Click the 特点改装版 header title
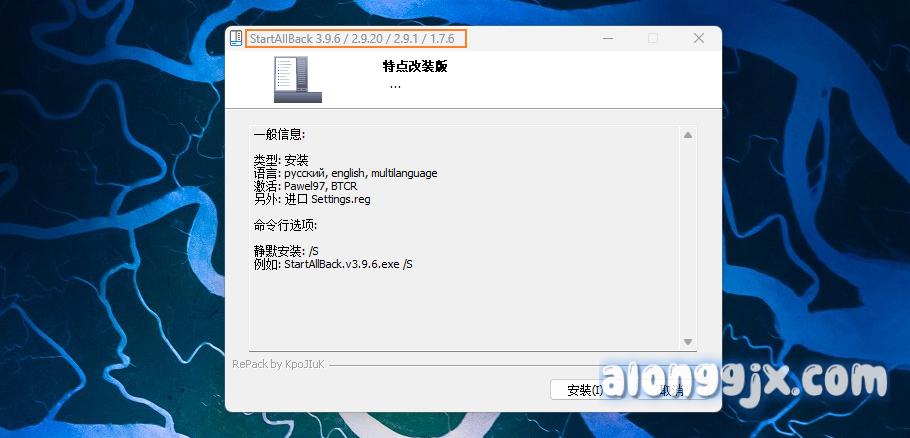This screenshot has height=438, width=910. click(x=415, y=67)
